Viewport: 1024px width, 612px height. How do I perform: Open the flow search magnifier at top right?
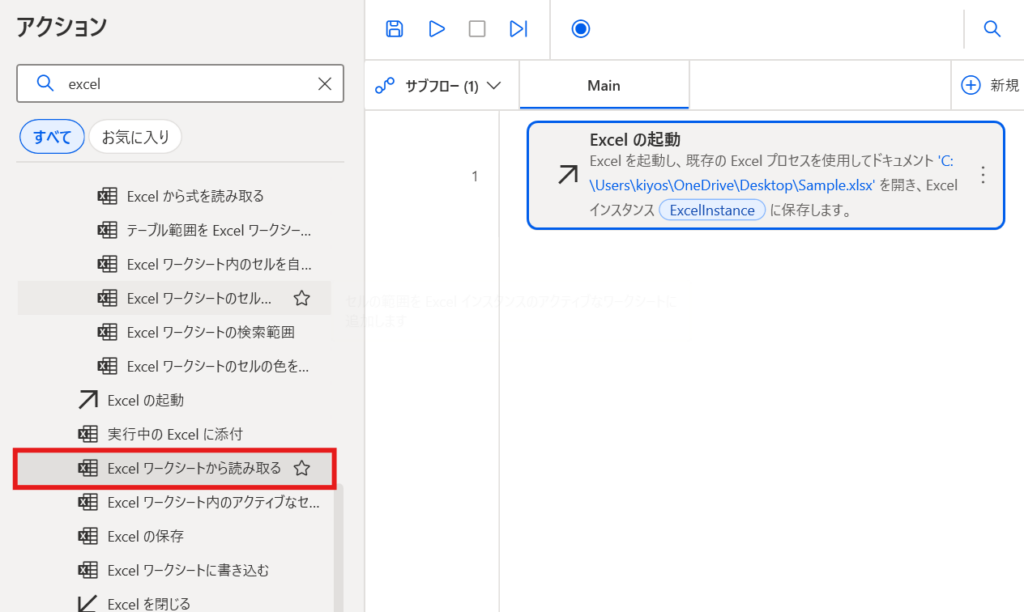coord(992,29)
